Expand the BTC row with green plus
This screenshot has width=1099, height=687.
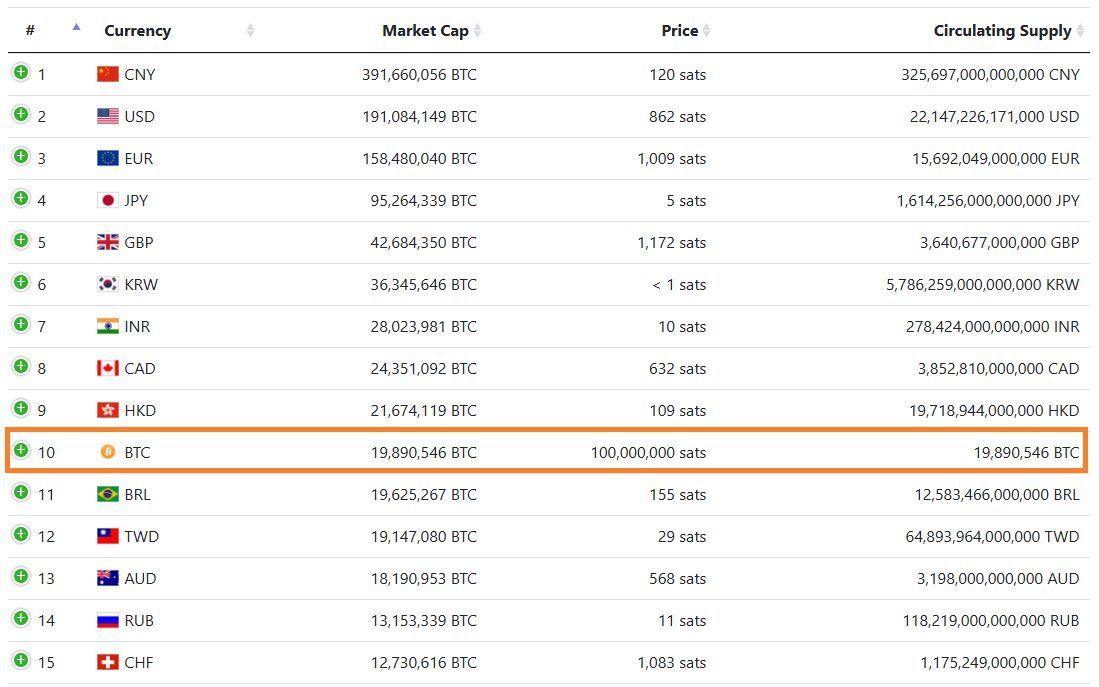(21, 450)
